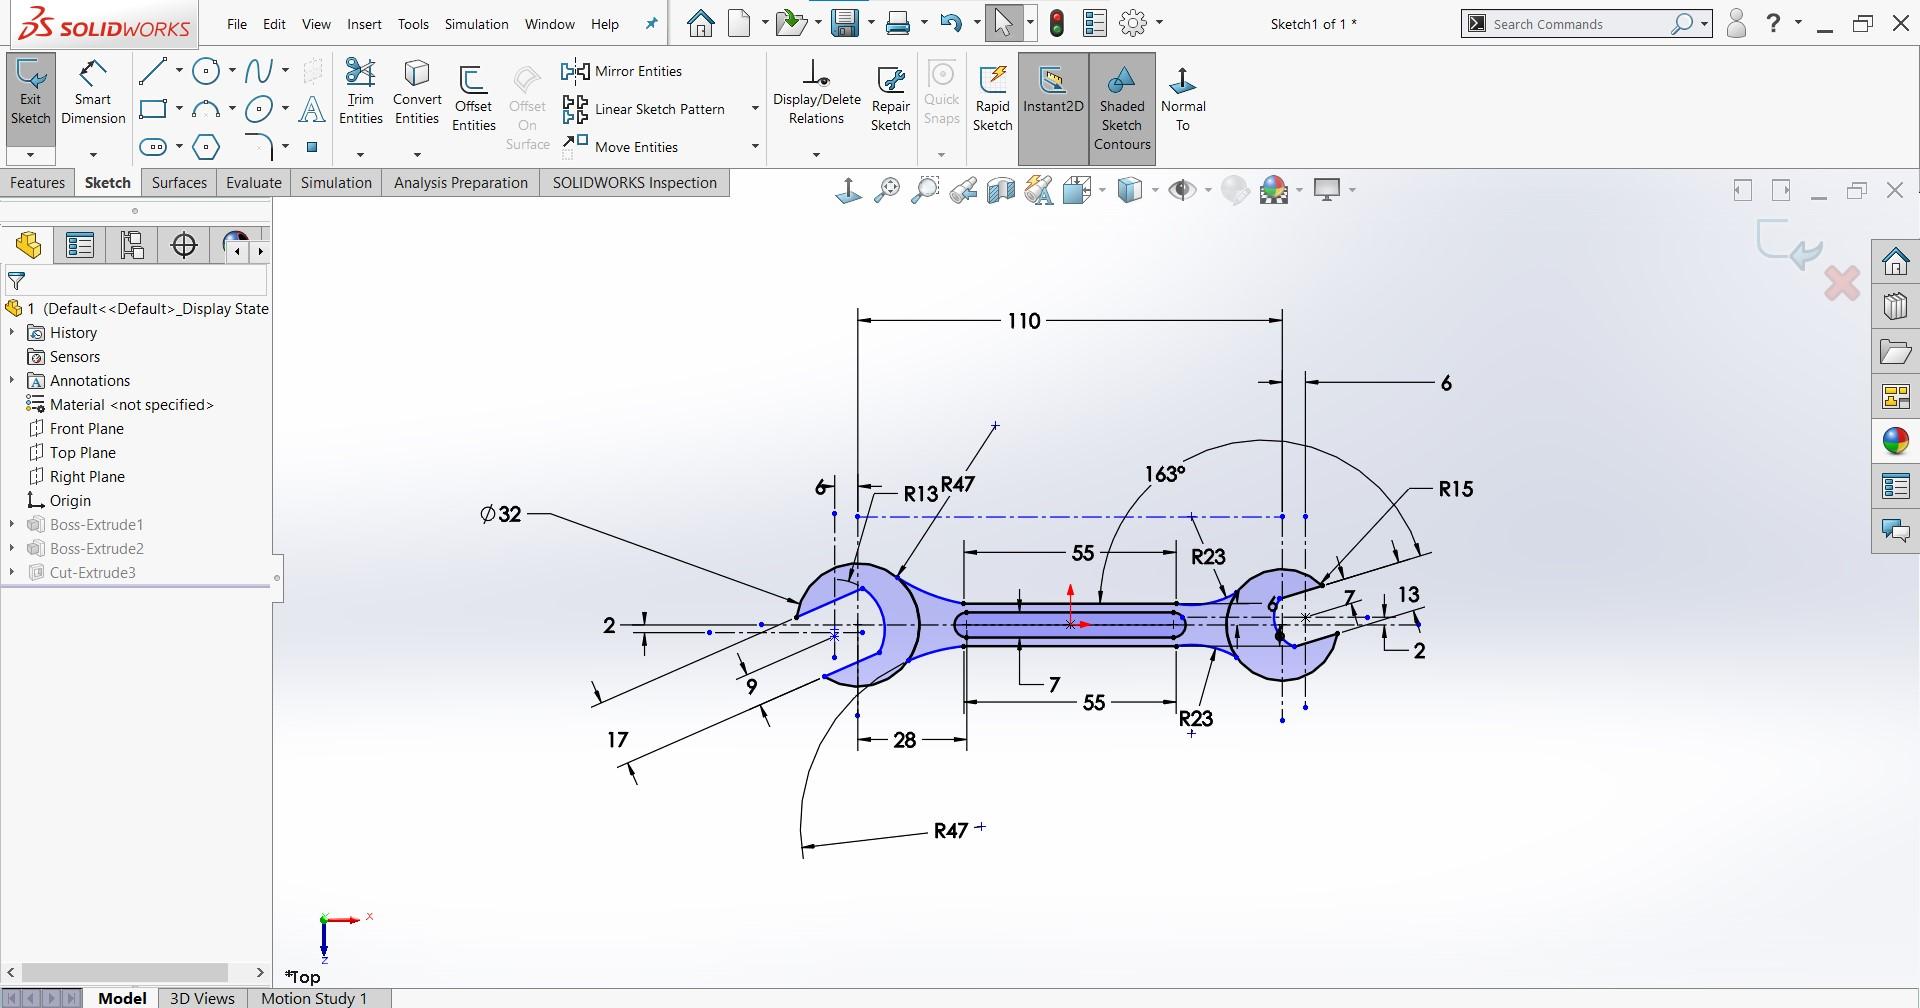
Task: Click the Offset Entities tool
Action: 473,95
